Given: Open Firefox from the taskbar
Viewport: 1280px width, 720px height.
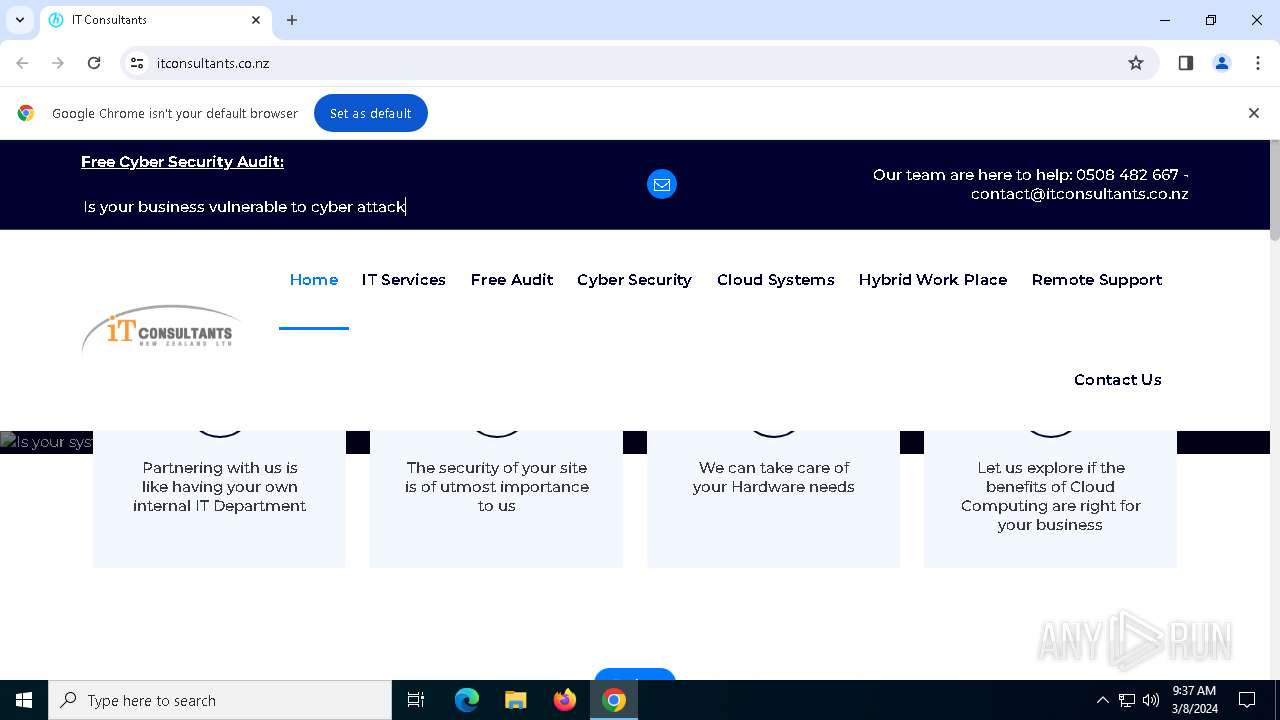Looking at the screenshot, I should (x=565, y=700).
